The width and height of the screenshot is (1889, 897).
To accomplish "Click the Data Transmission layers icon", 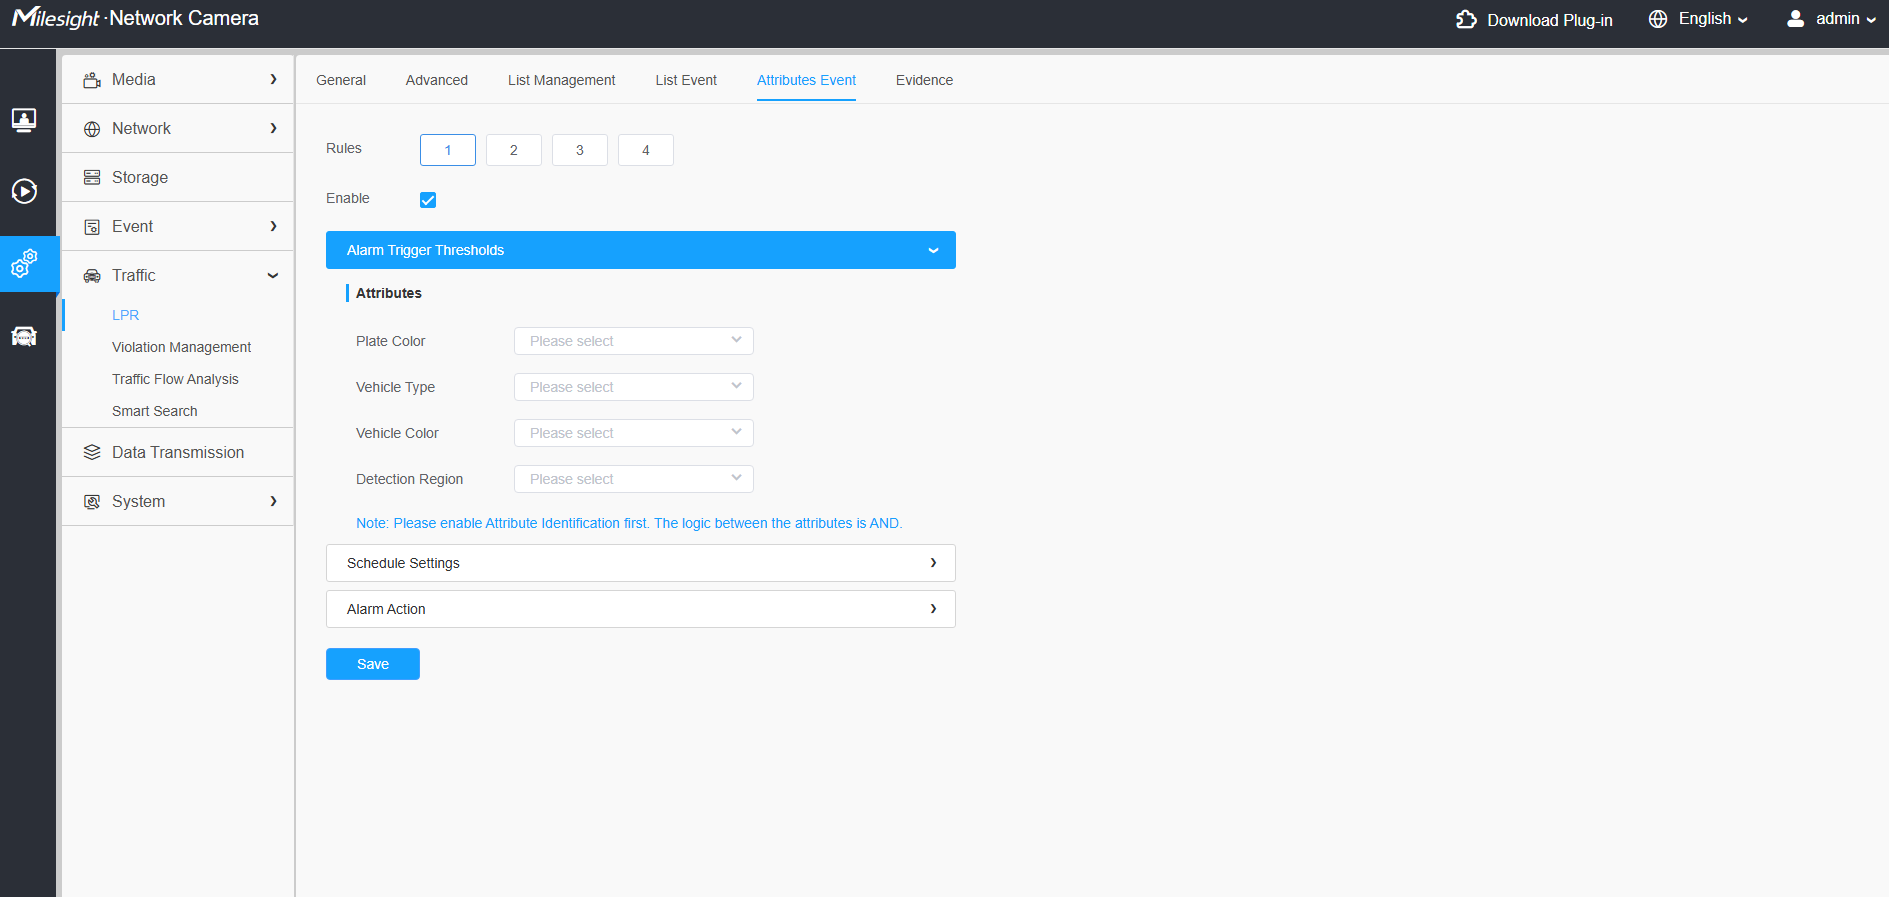I will 92,453.
